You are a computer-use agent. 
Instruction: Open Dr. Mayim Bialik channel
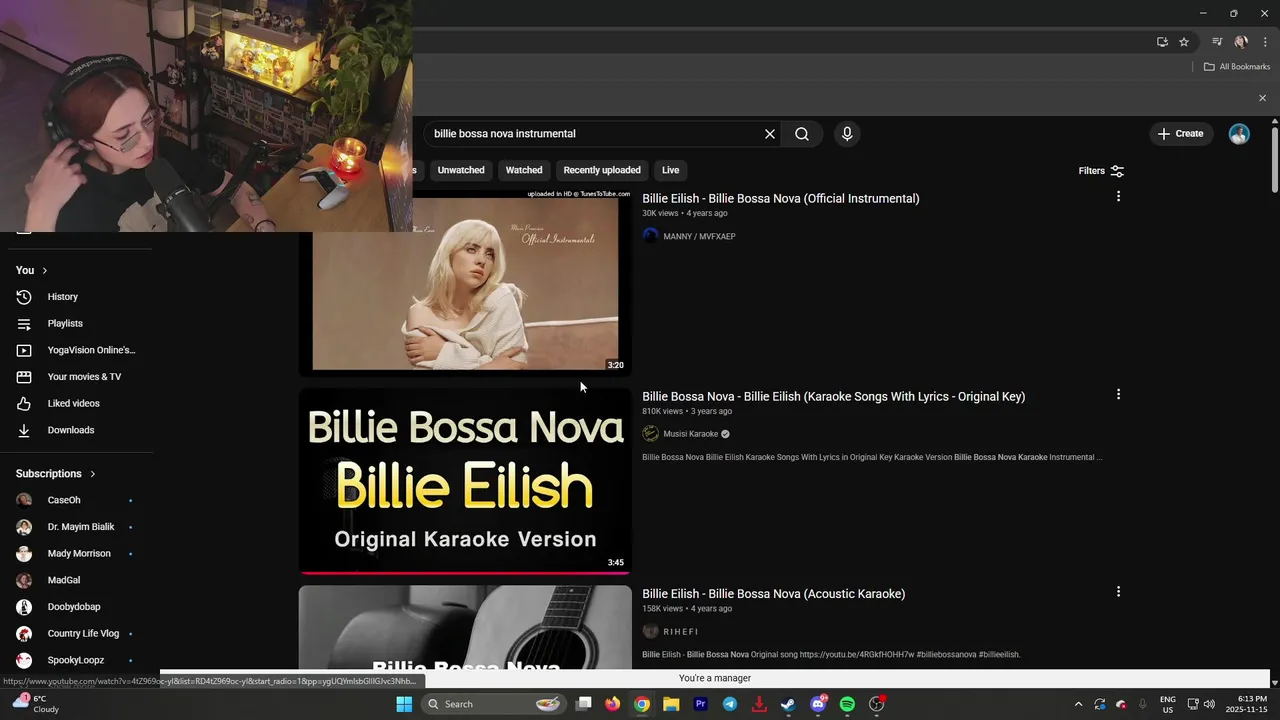point(76,527)
